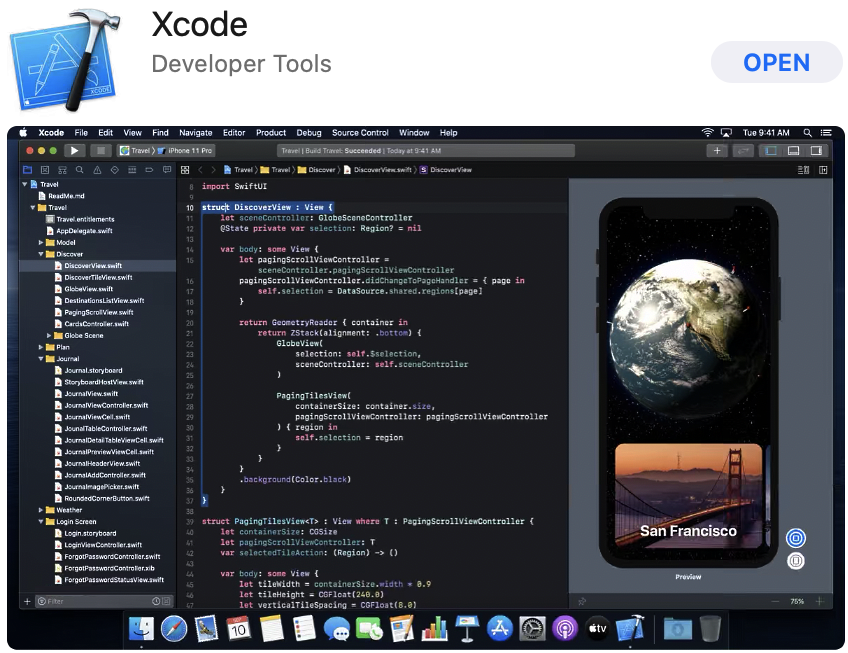Open the Source Control navigator tab
This screenshot has height=653, width=848.
click(x=45, y=170)
